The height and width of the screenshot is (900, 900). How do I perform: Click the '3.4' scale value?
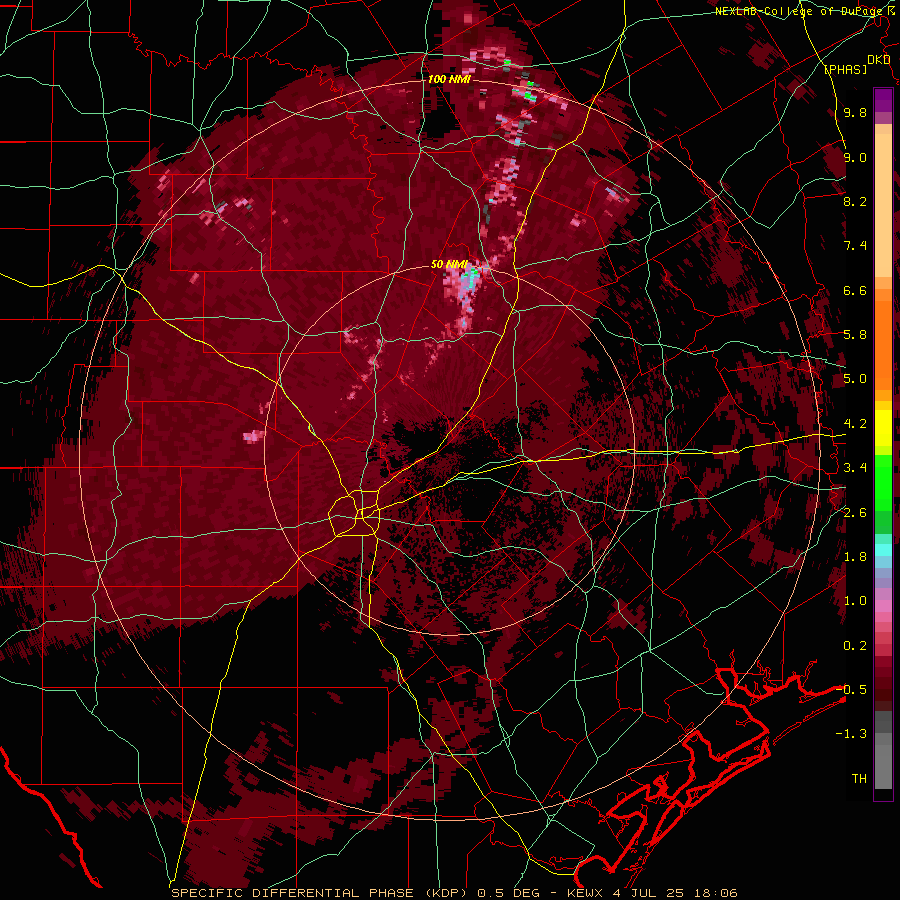coord(855,468)
